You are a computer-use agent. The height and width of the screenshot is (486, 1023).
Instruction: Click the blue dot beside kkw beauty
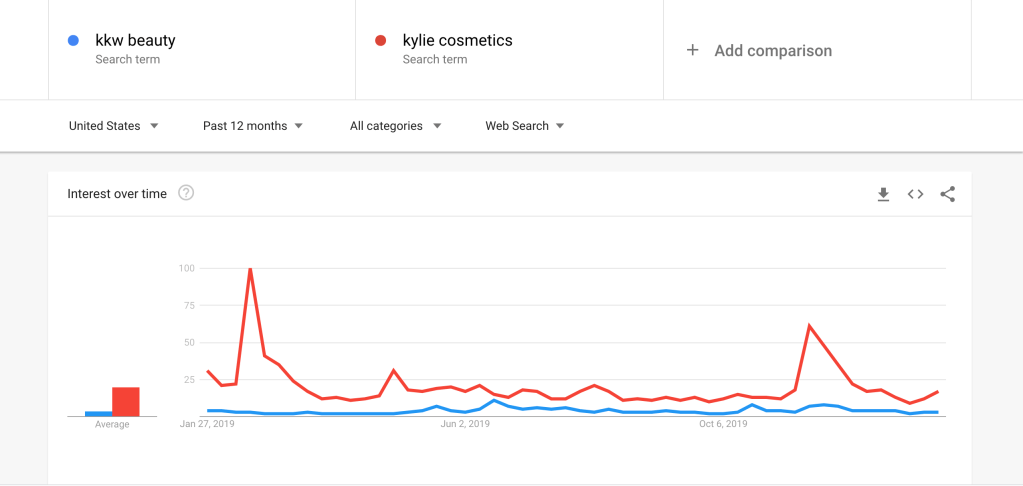click(x=73, y=41)
